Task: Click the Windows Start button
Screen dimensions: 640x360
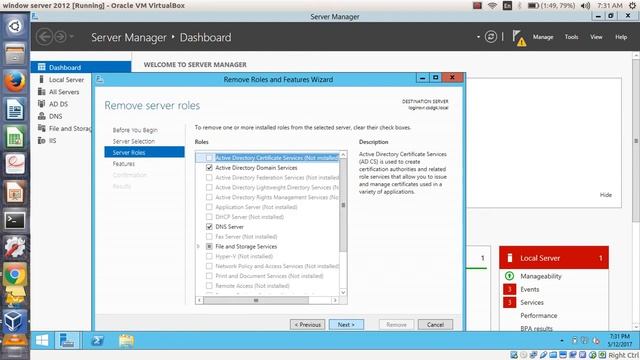Action: click(42, 340)
